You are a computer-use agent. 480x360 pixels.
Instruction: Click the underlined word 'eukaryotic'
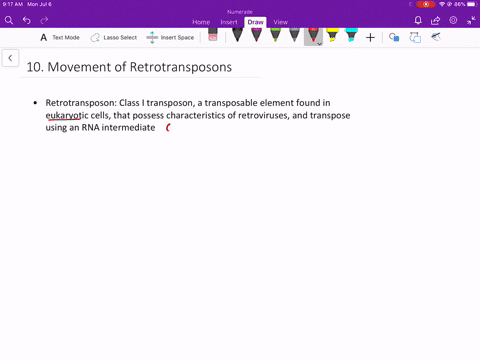(67, 115)
